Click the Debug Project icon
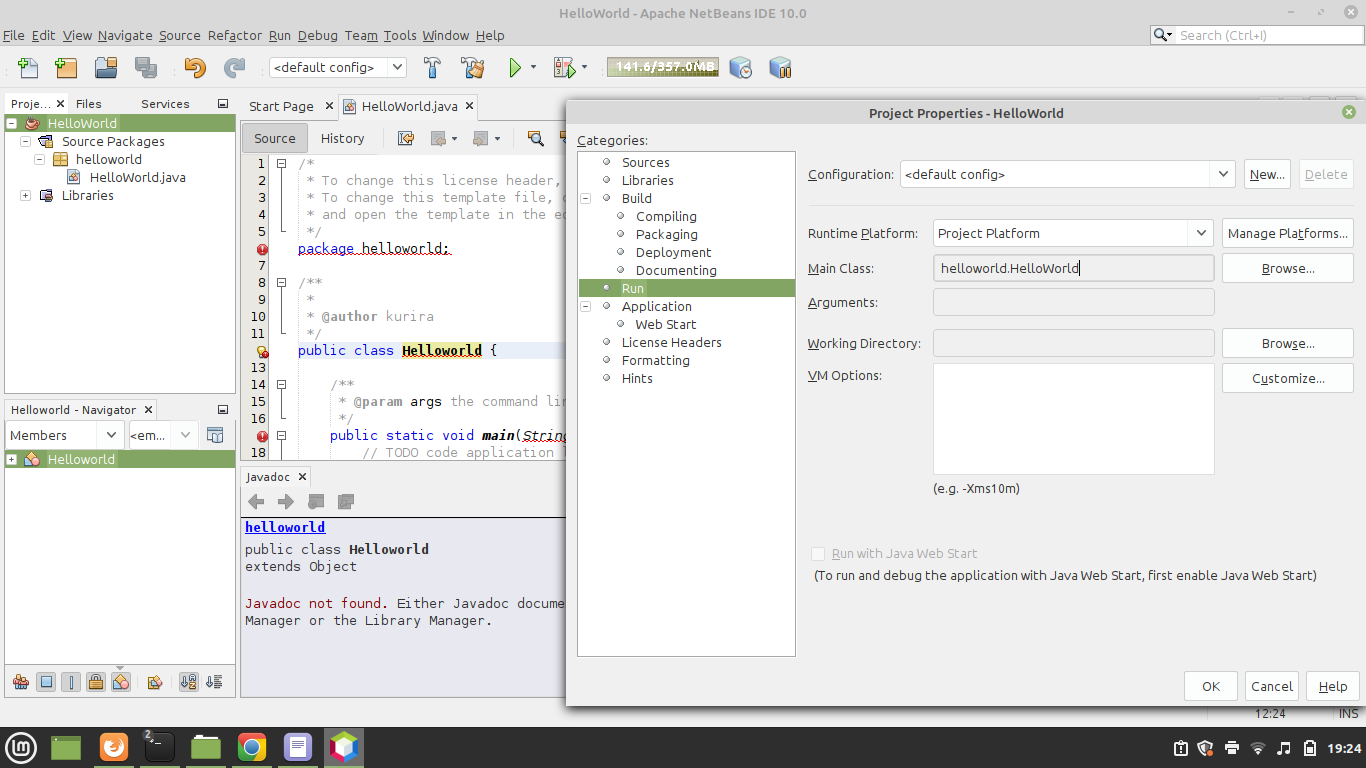The width and height of the screenshot is (1366, 768). click(565, 68)
